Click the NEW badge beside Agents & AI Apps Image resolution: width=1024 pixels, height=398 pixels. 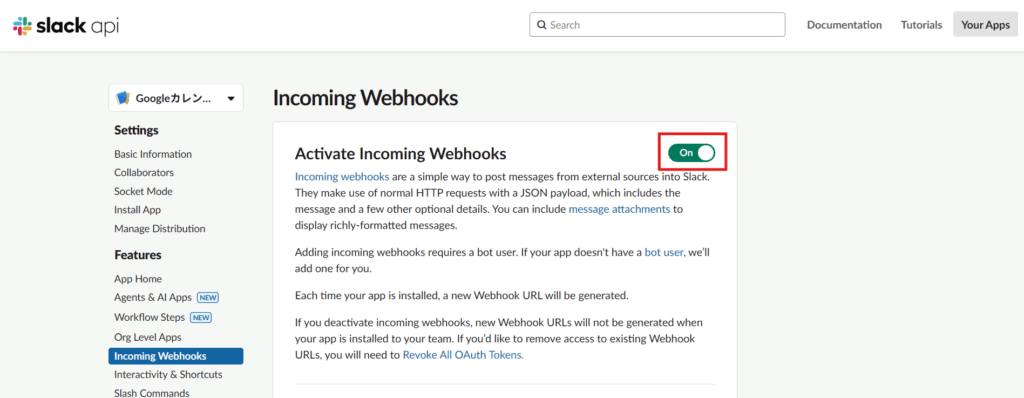(x=208, y=298)
